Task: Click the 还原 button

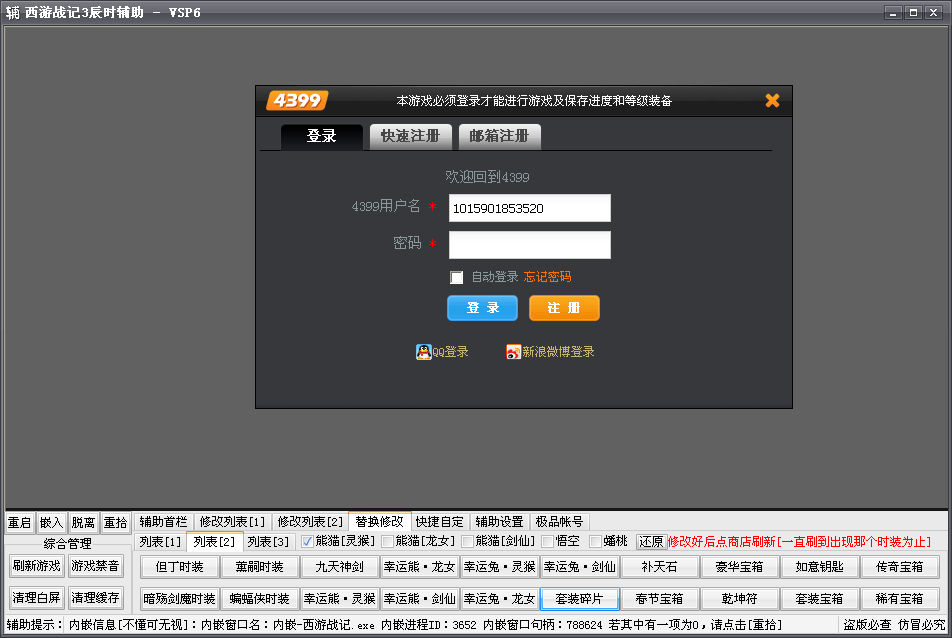Action: [x=651, y=541]
